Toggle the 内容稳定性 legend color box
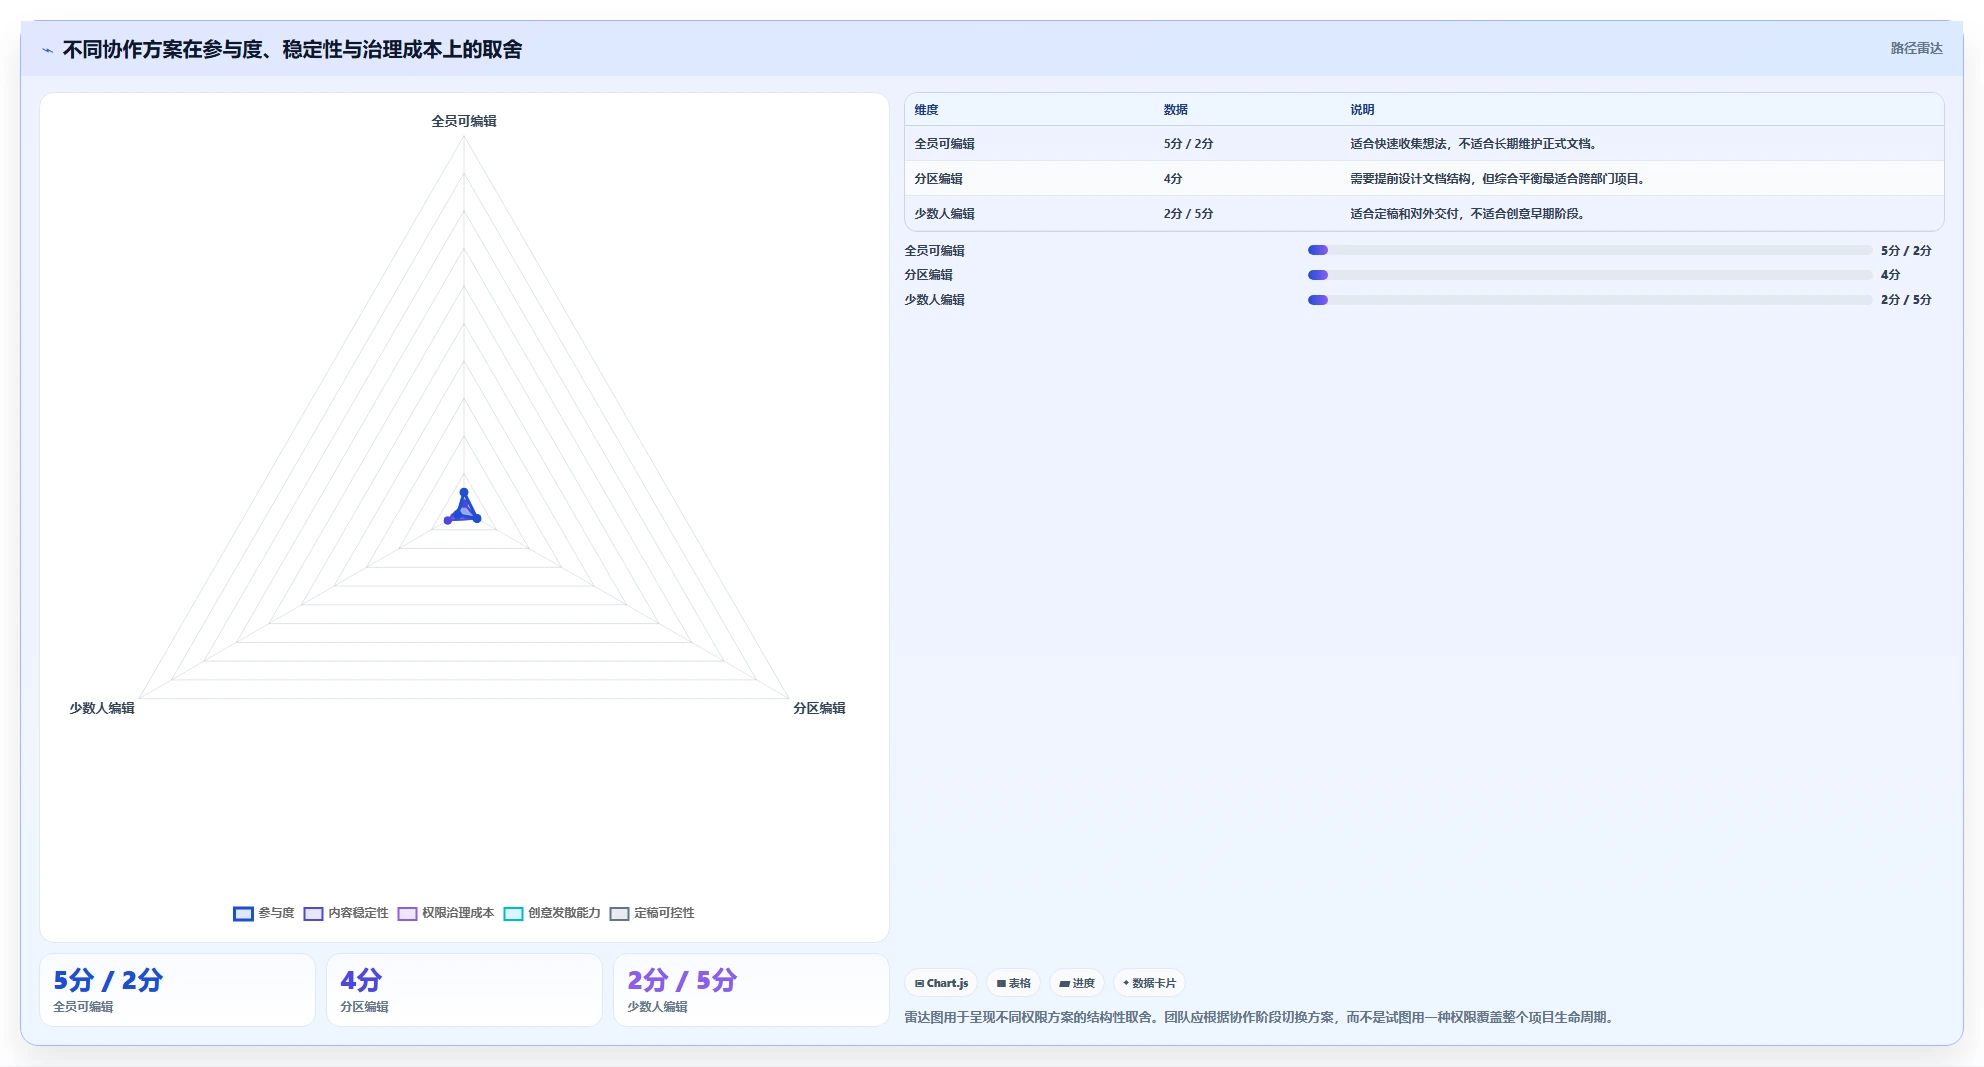The image size is (1984, 1067). coord(313,913)
